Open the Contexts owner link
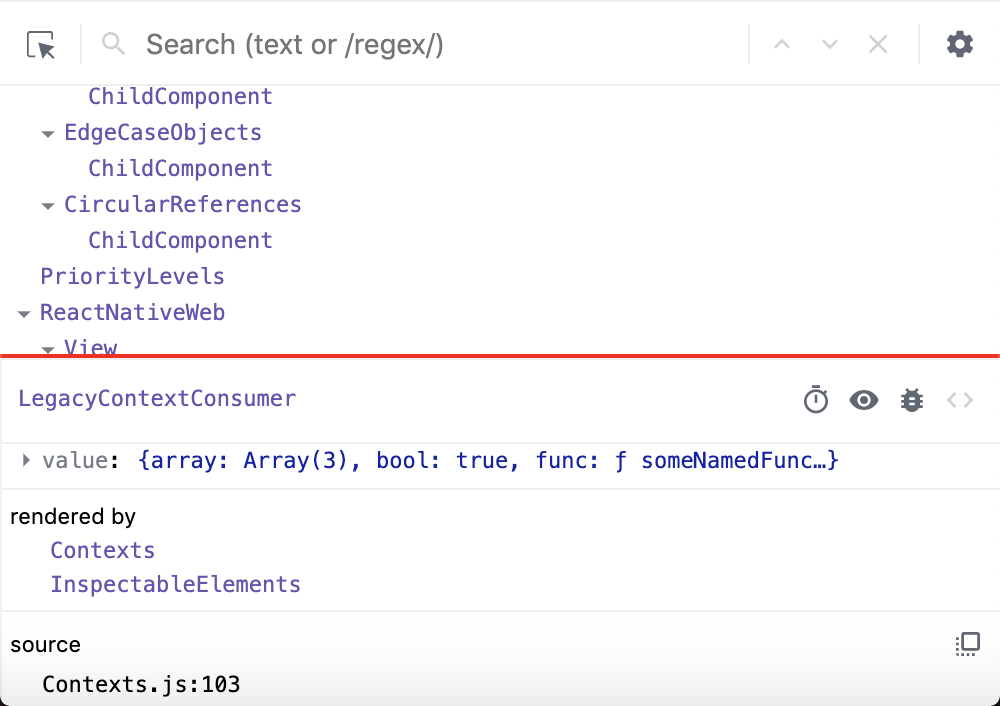Screen dimensions: 1000x706 [102, 550]
